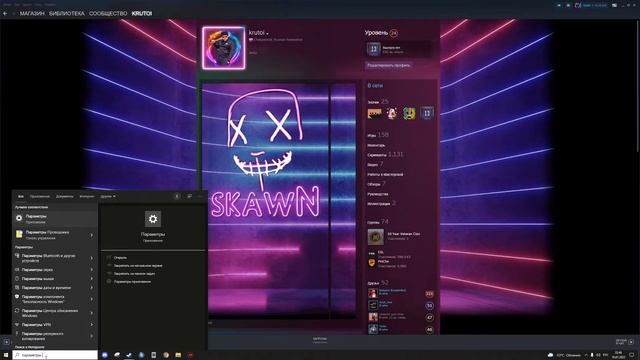Open the Руководства (Guides) link
The image size is (640, 360).
point(378,194)
